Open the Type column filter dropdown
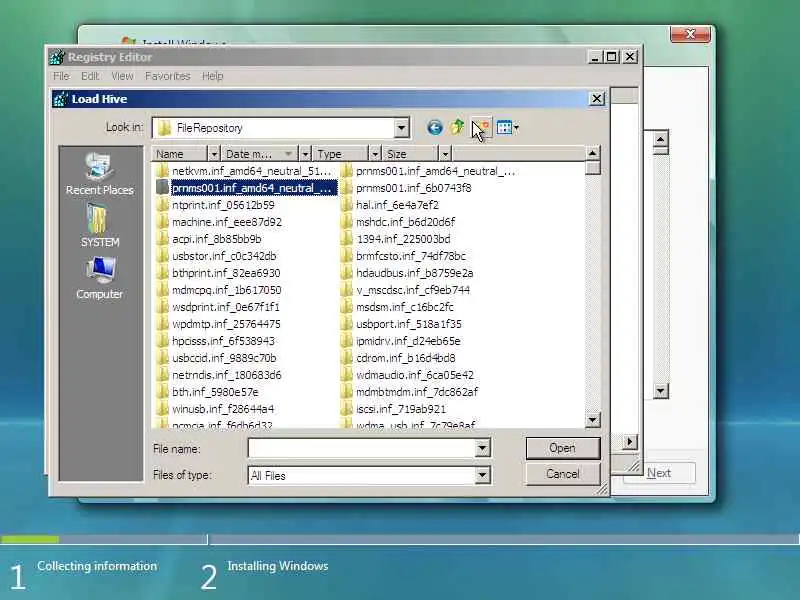 375,154
